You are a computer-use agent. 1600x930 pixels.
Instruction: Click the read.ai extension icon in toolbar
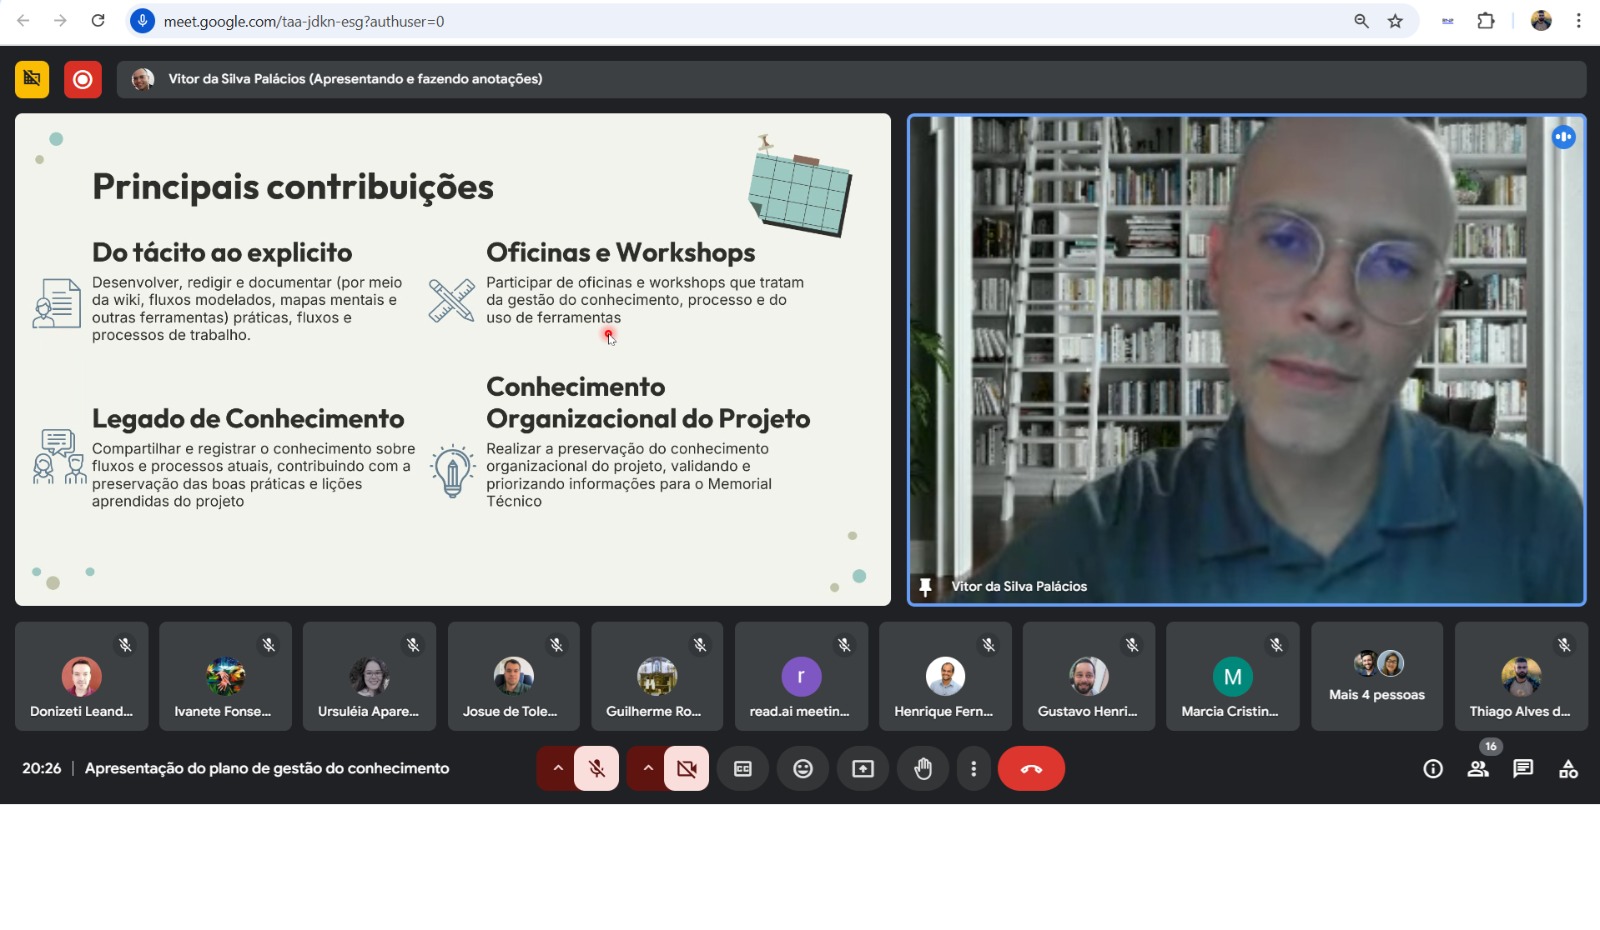1447,21
